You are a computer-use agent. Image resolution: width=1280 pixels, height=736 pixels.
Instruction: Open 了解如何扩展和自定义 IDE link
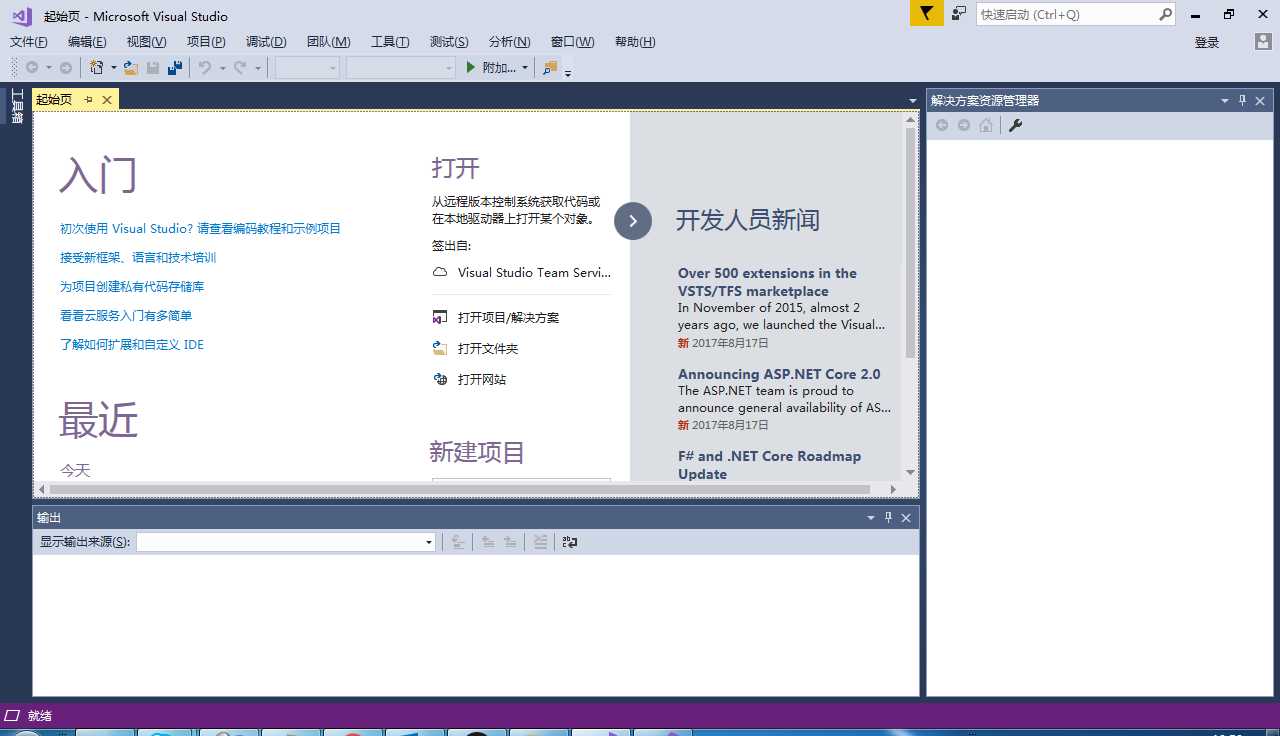click(132, 344)
